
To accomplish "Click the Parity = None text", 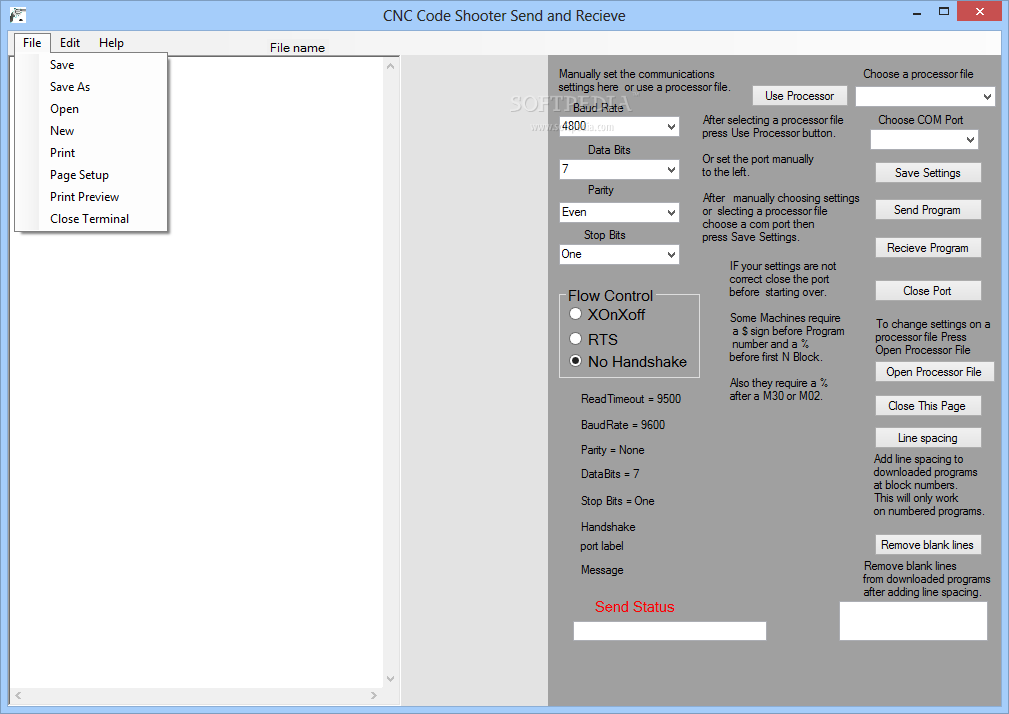I will click(613, 450).
